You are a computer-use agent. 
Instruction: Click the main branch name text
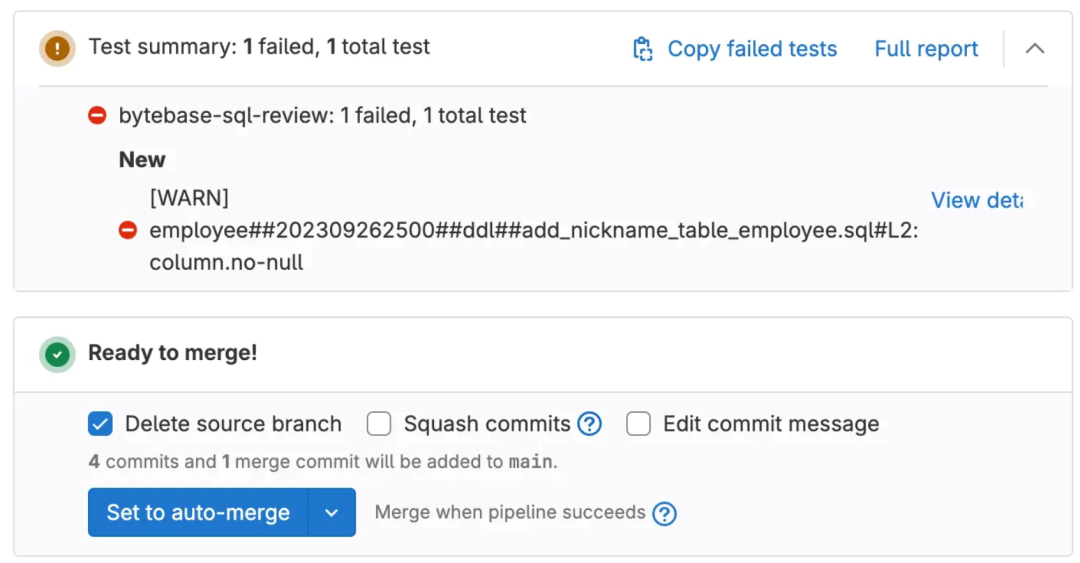point(531,462)
